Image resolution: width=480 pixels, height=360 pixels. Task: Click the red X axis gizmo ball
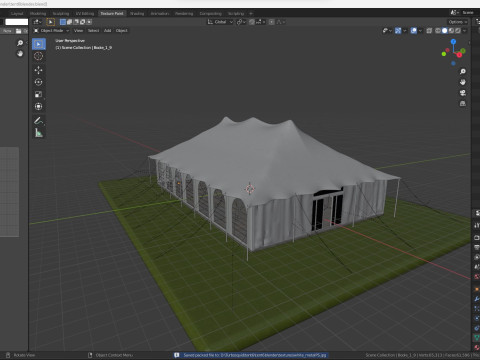click(x=459, y=55)
